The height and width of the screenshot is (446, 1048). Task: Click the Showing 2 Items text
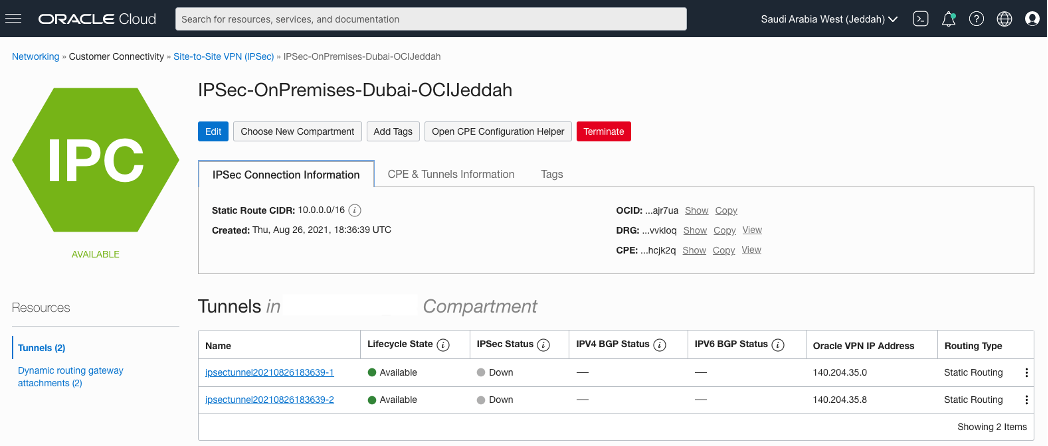pyautogui.click(x=992, y=427)
